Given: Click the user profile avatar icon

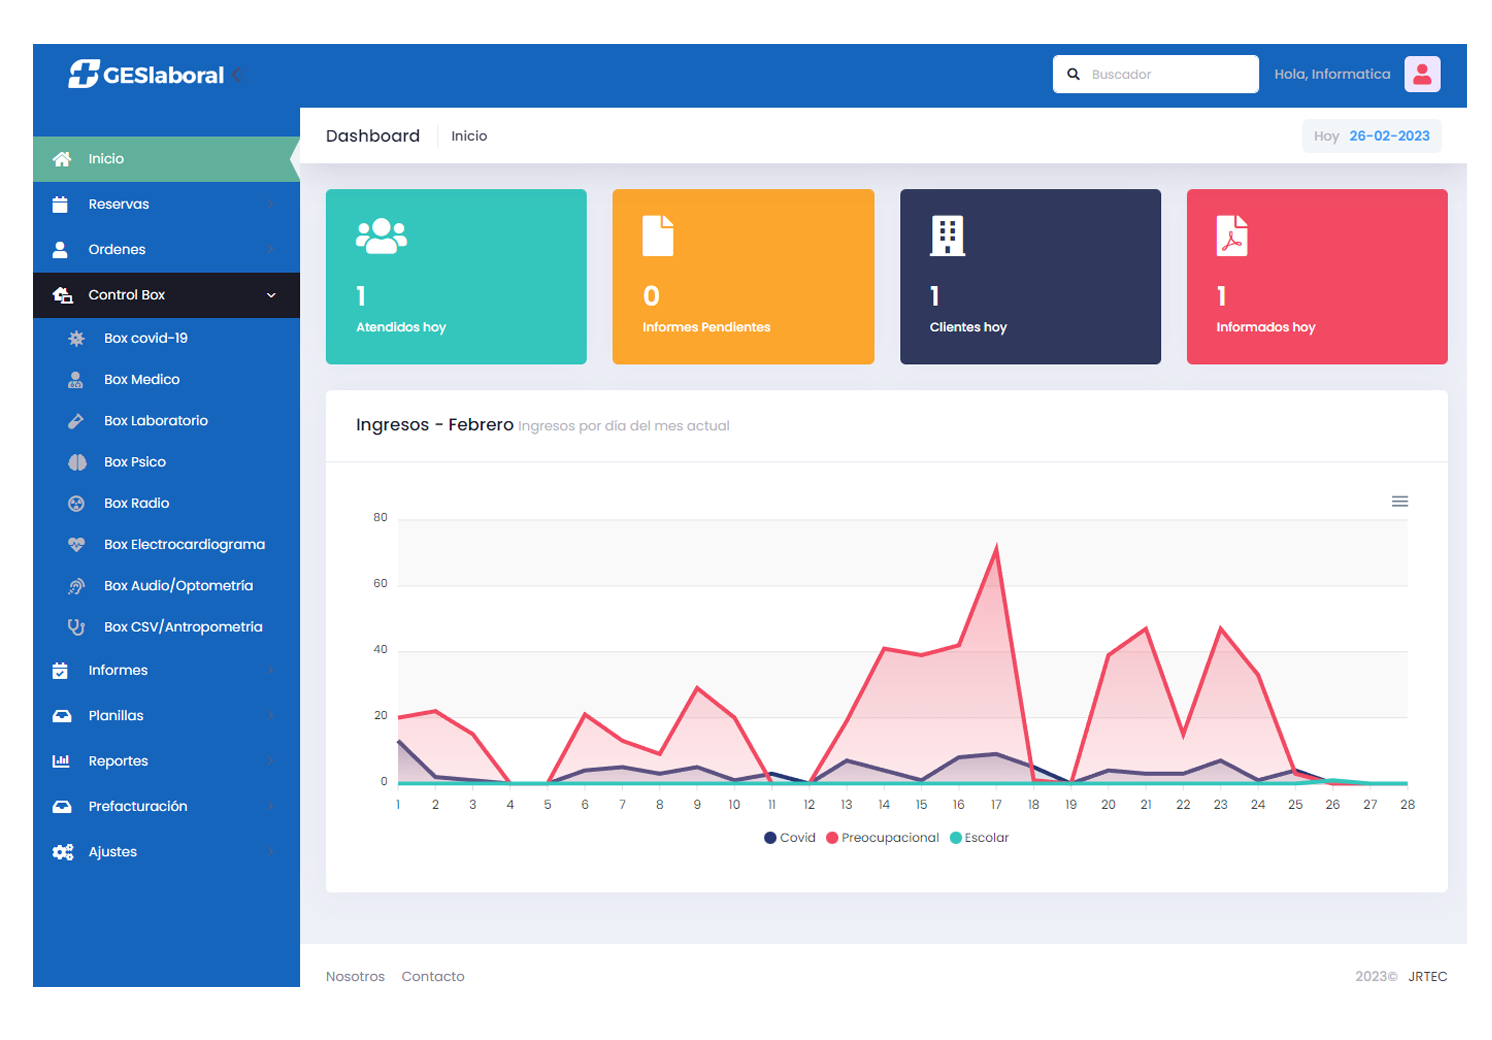Looking at the screenshot, I should point(1421,74).
